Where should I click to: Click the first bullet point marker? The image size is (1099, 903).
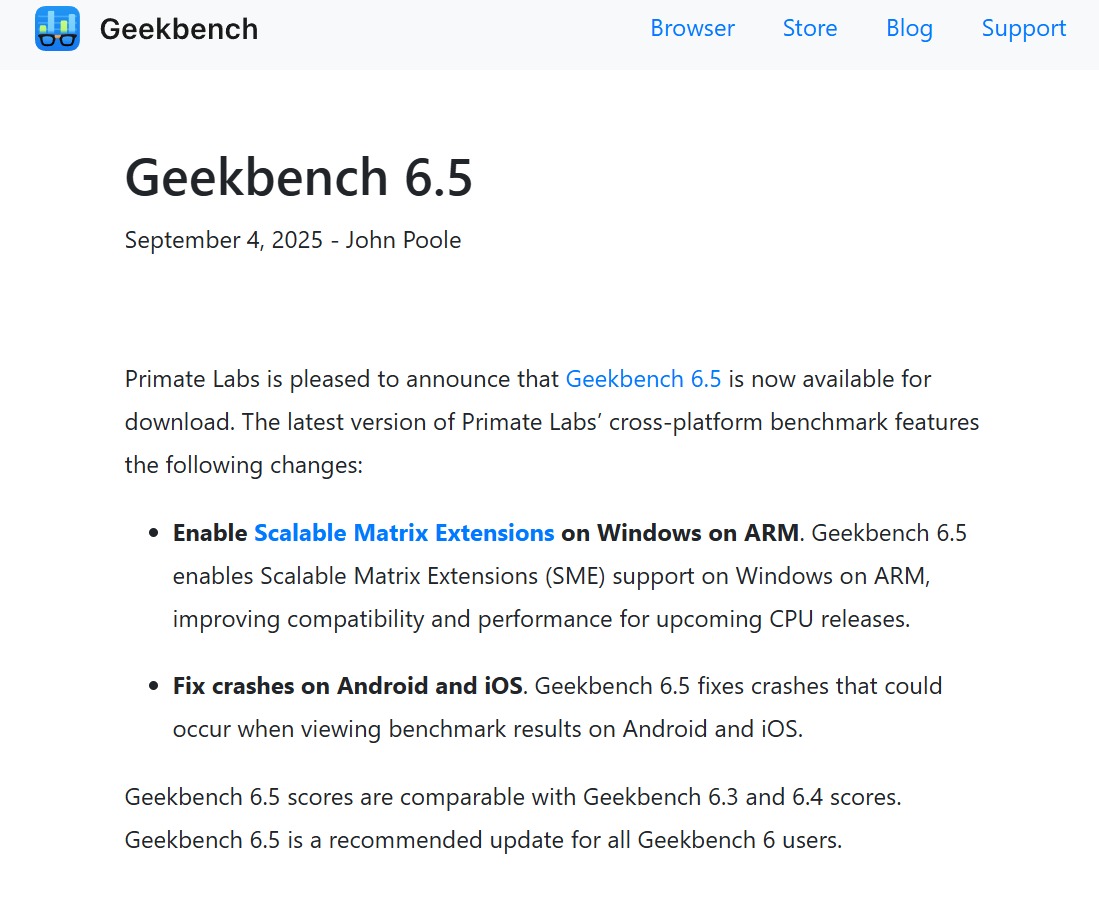tap(153, 534)
